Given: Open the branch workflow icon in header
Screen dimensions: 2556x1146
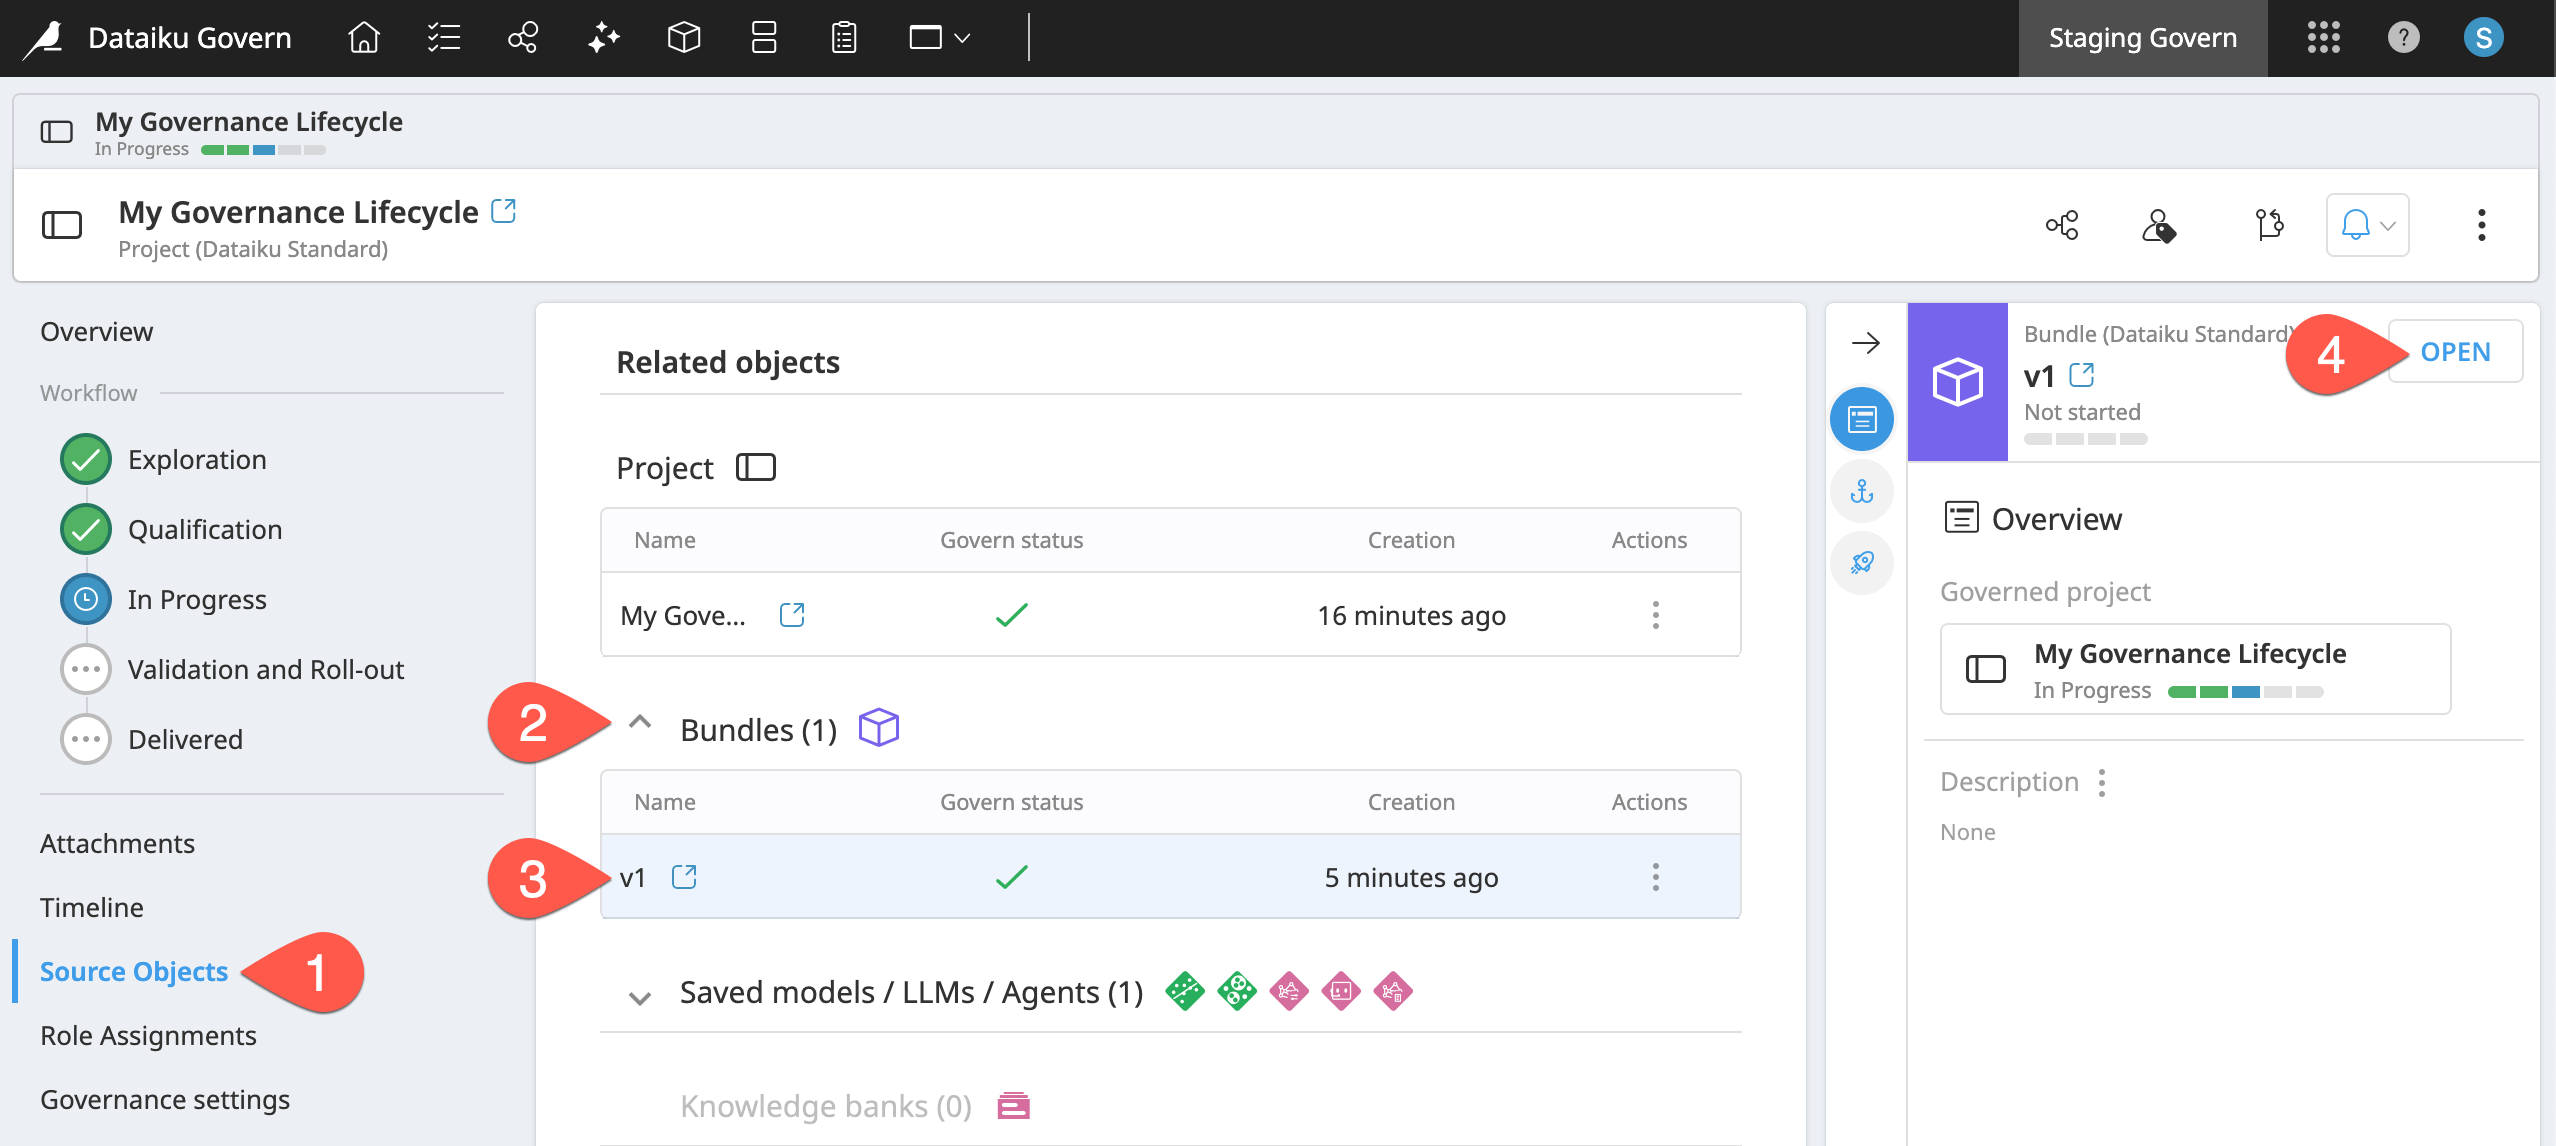Looking at the screenshot, I should click(x=2269, y=225).
